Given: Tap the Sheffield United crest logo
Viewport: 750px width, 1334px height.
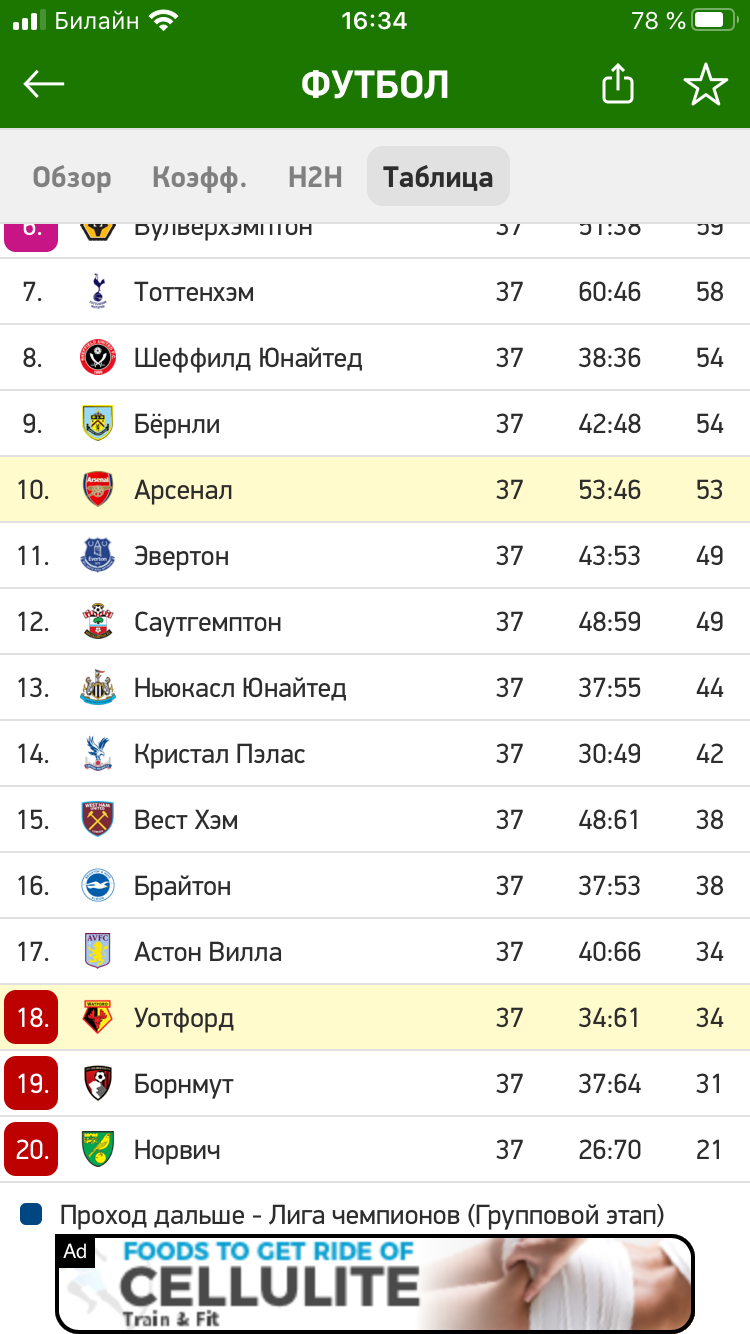Looking at the screenshot, I should tap(98, 358).
